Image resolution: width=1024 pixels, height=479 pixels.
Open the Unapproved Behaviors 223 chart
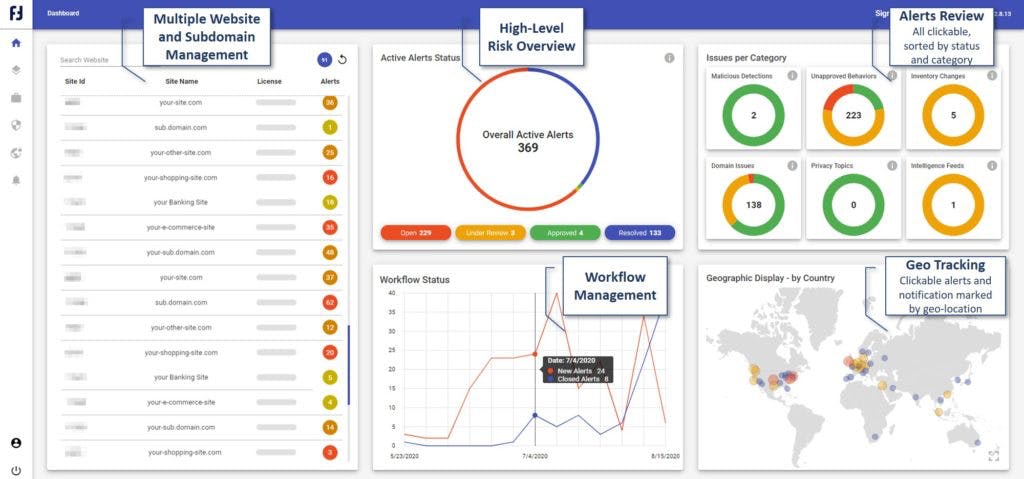(853, 115)
